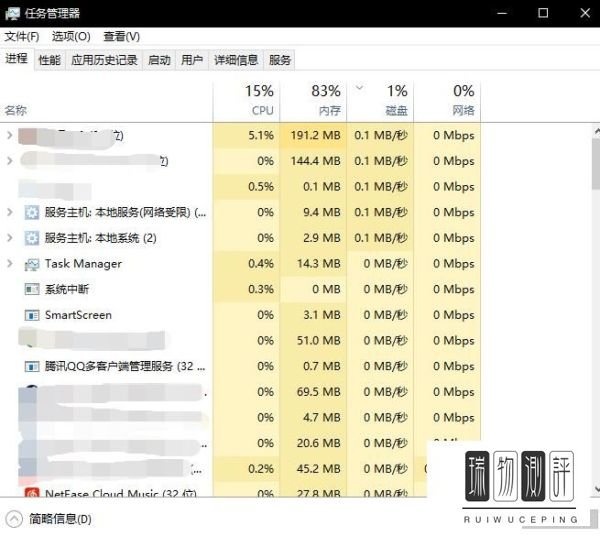
Task: Switch to the 应用历史记录 tab
Action: pos(104,60)
